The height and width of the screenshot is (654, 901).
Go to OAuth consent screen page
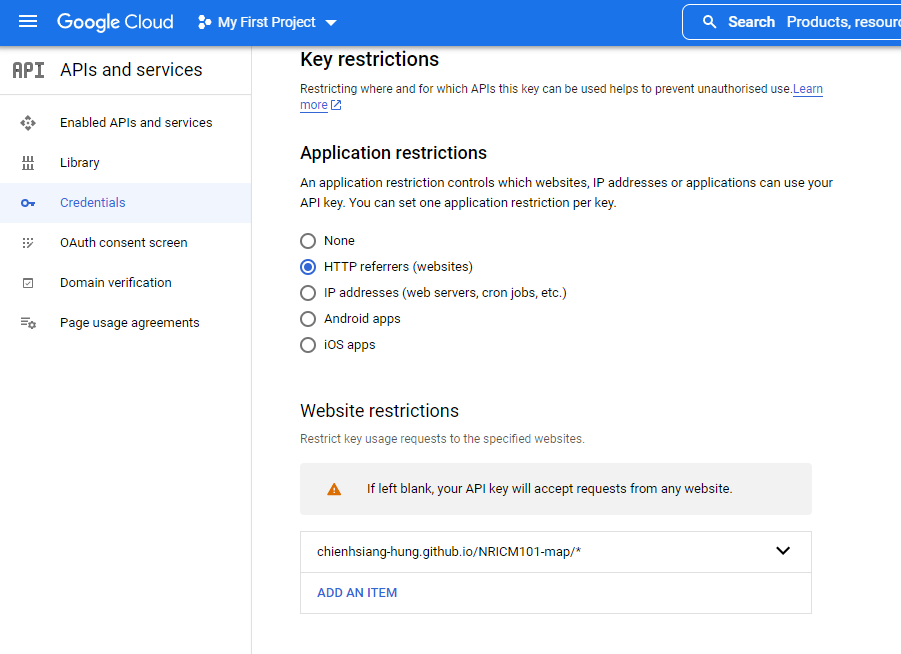123,243
